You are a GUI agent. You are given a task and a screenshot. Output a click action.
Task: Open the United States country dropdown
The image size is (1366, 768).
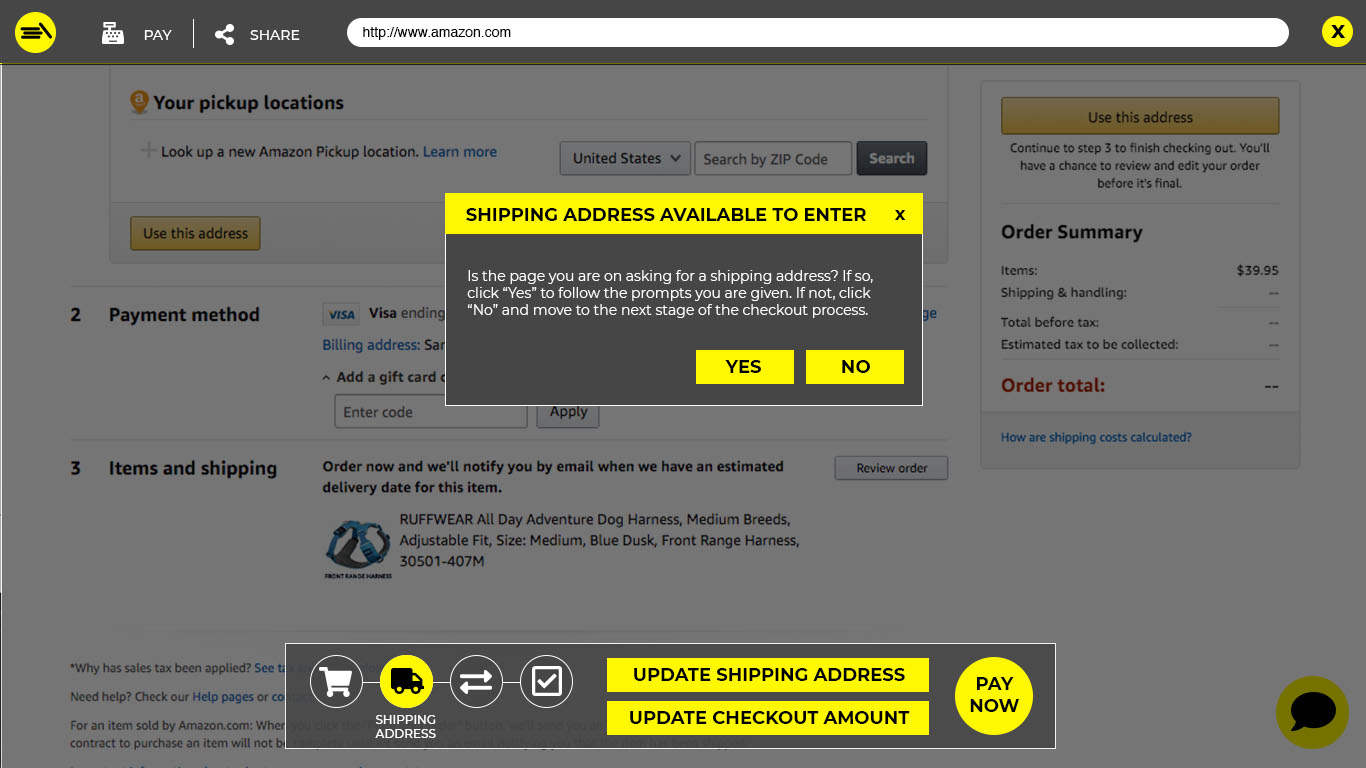tap(625, 158)
